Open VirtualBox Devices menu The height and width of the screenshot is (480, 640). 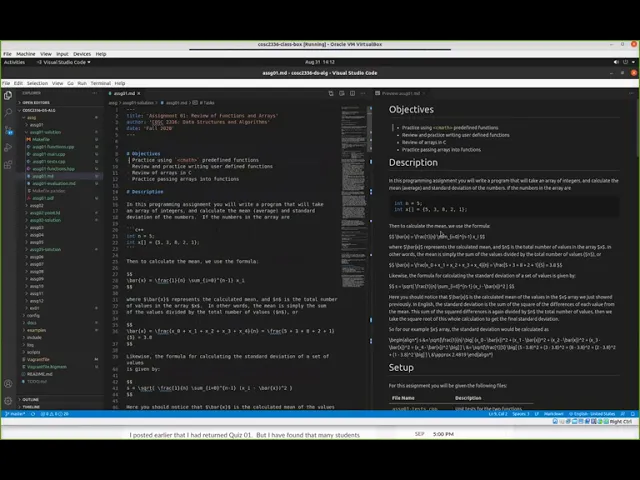coord(82,54)
